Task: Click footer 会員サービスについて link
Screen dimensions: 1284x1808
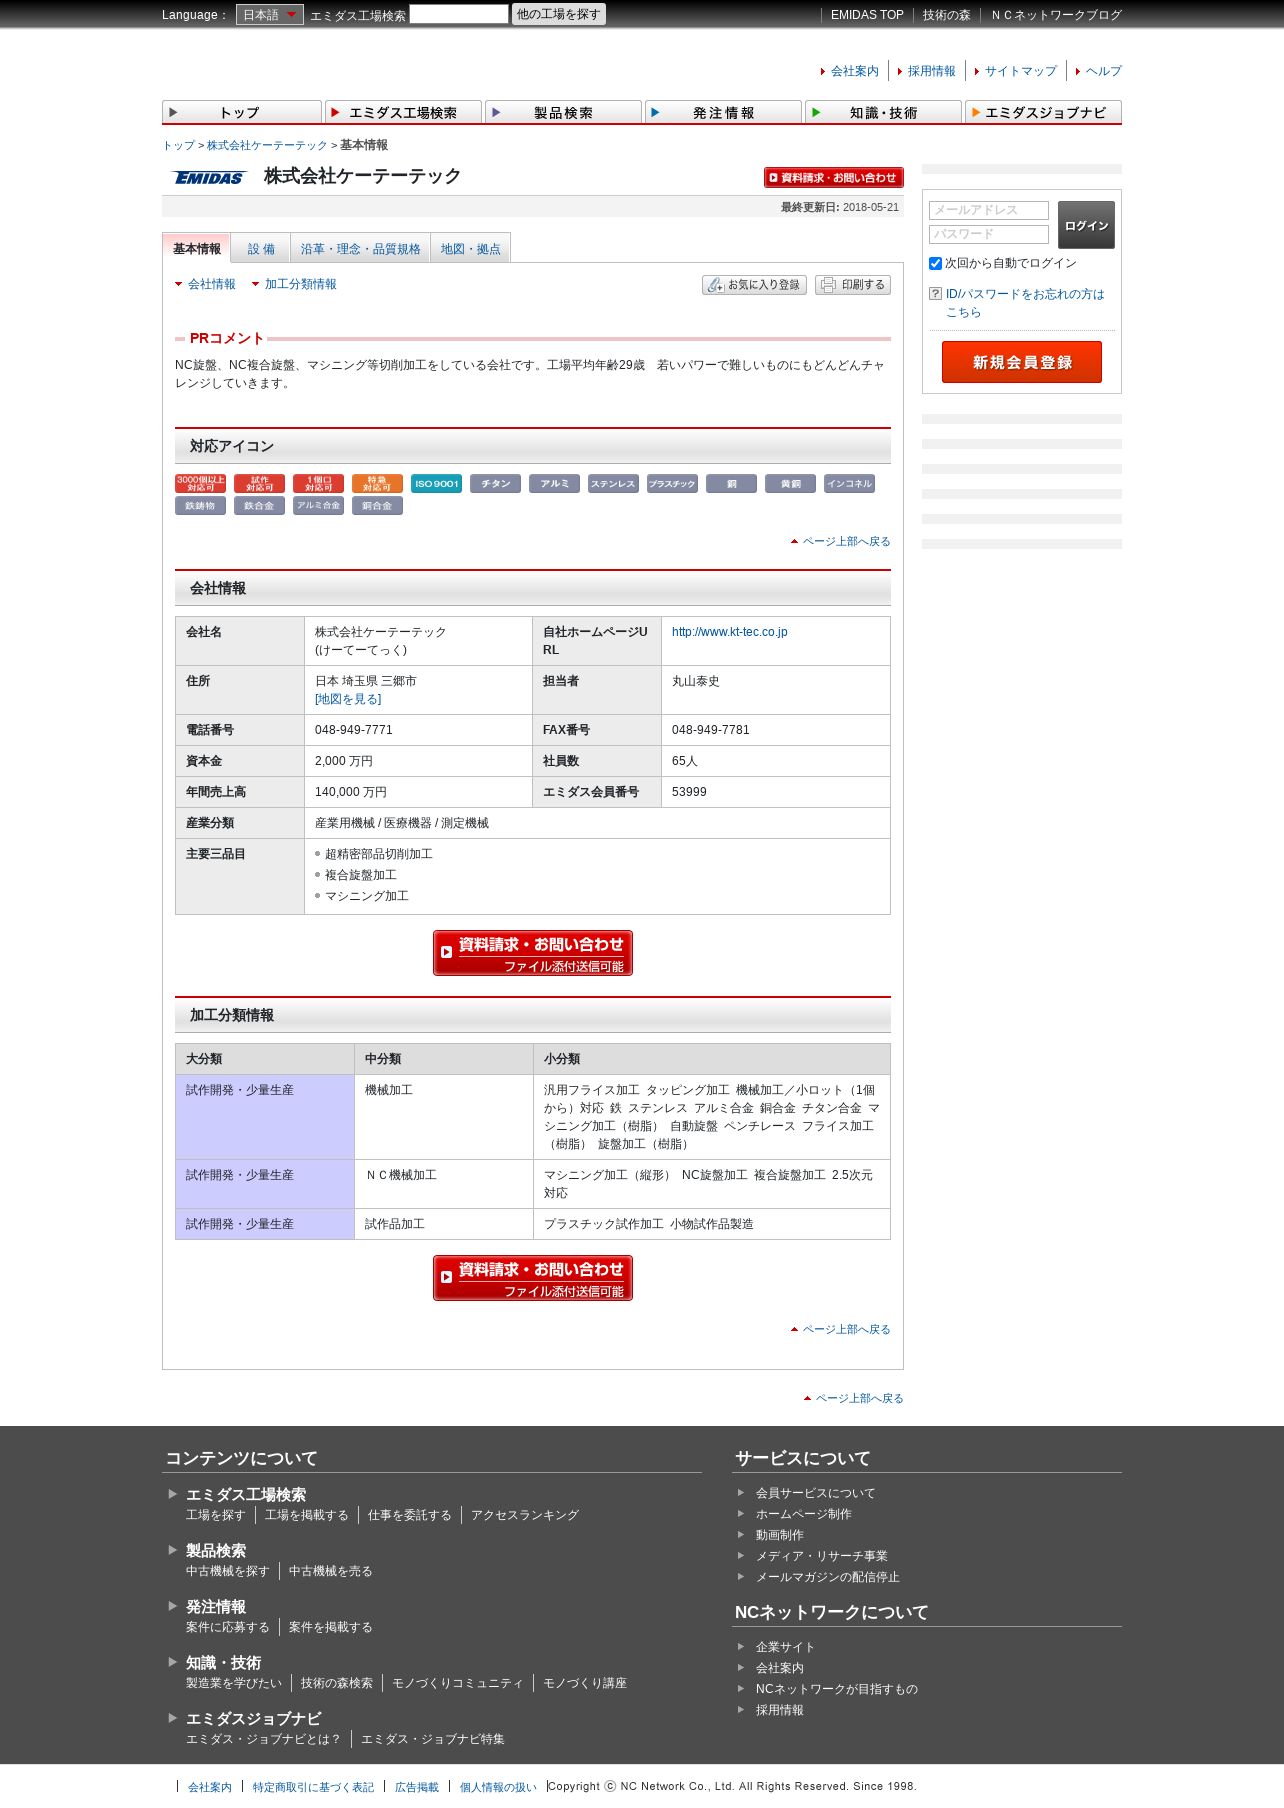Action: (815, 1493)
